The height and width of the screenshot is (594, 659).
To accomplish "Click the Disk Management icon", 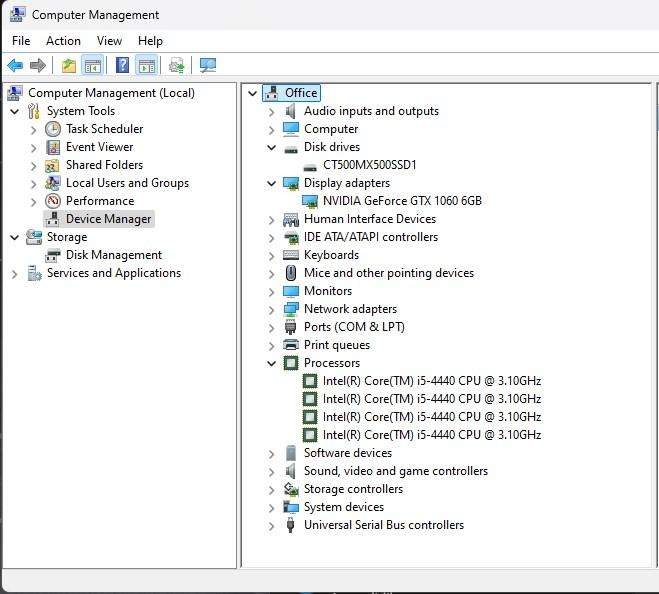I will pyautogui.click(x=53, y=255).
